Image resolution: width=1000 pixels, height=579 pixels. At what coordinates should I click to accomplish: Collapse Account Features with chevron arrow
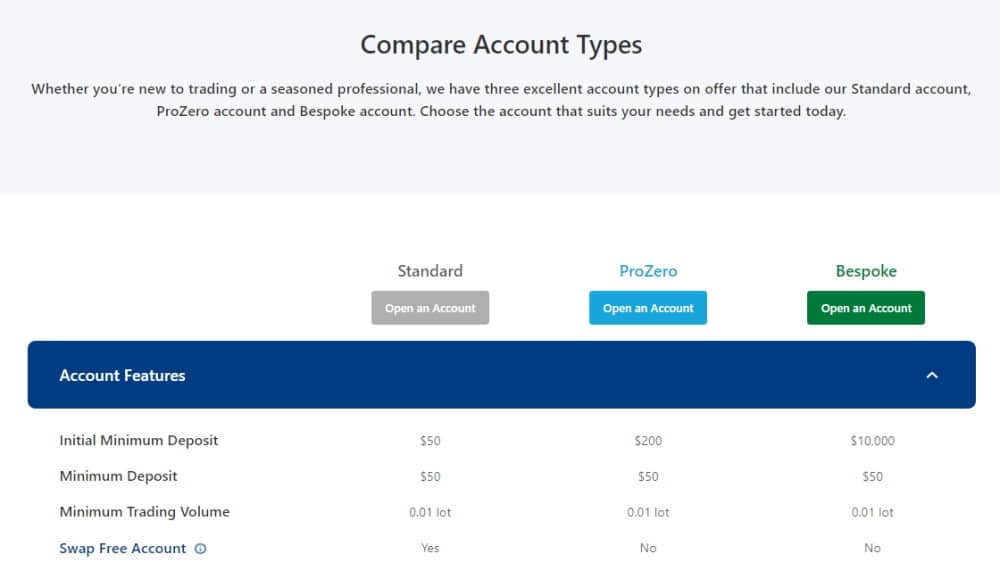coord(932,375)
